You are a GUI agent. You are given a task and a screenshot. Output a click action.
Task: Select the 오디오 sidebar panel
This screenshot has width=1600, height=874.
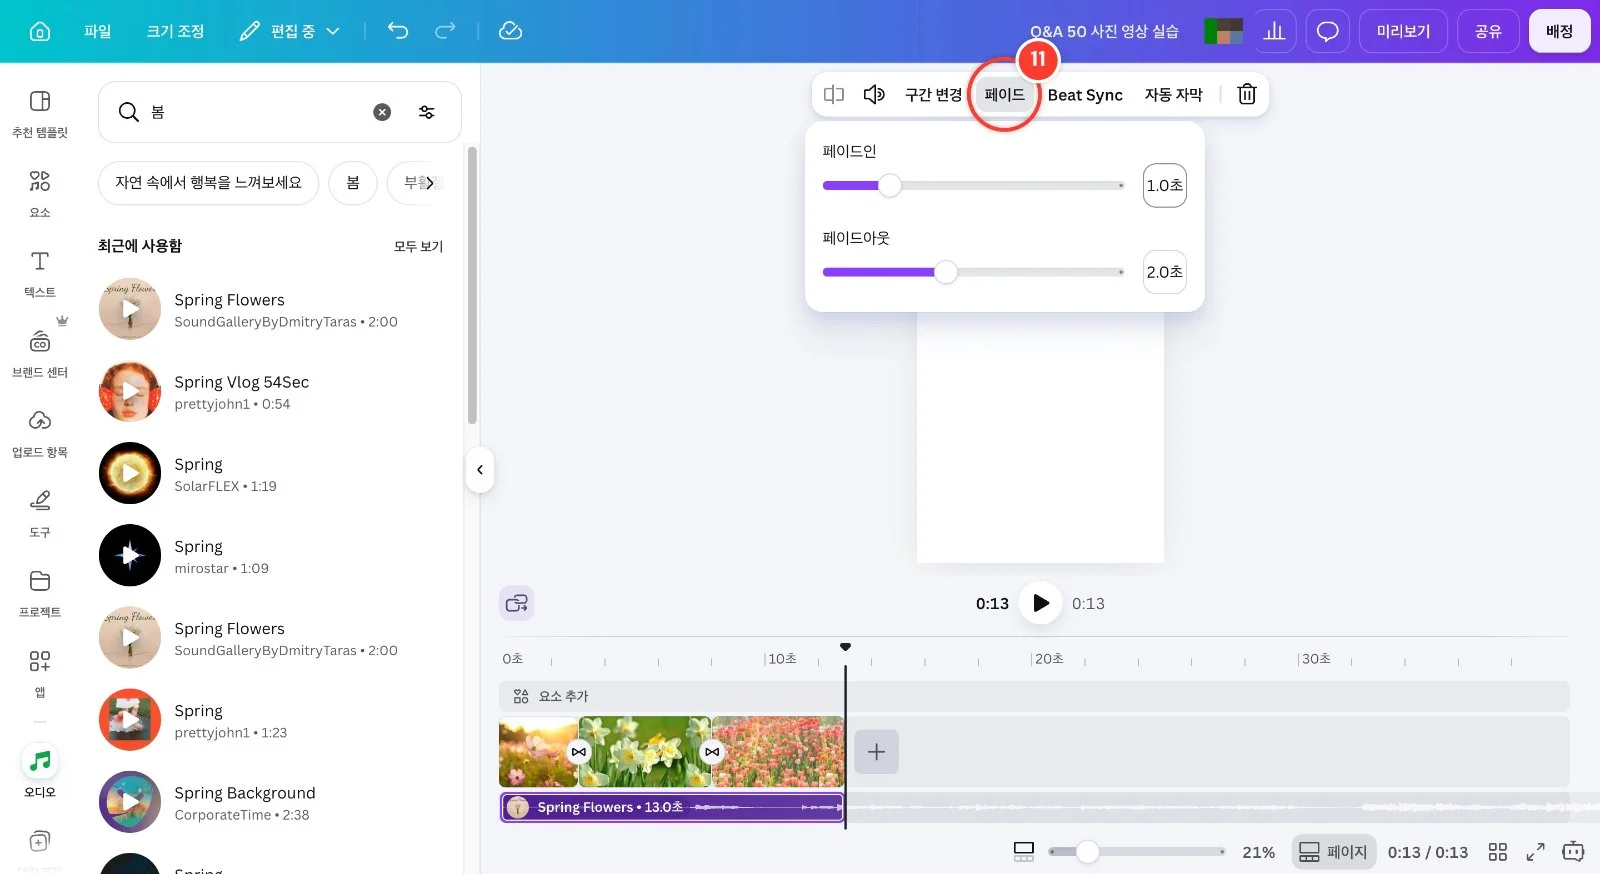[40, 772]
